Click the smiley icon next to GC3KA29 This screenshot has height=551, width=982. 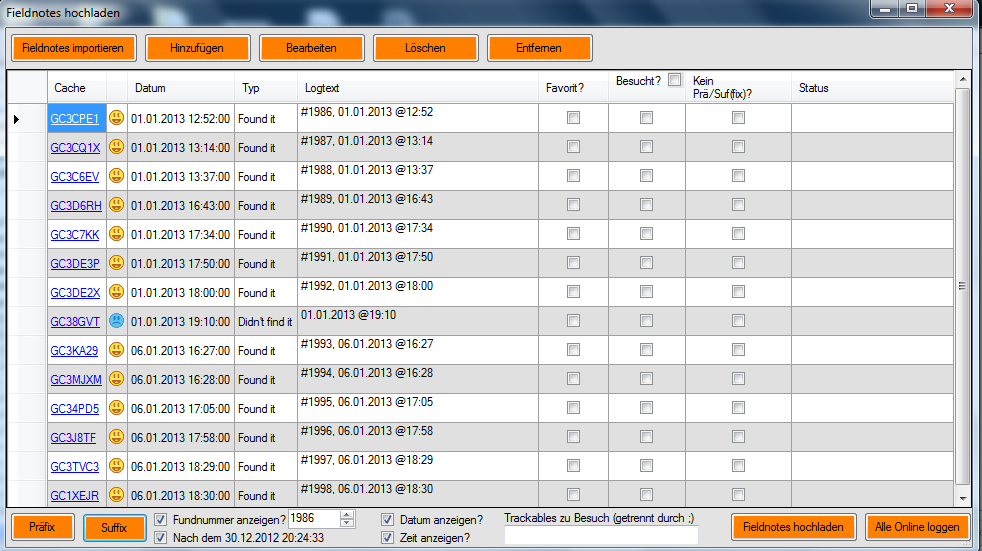(117, 350)
